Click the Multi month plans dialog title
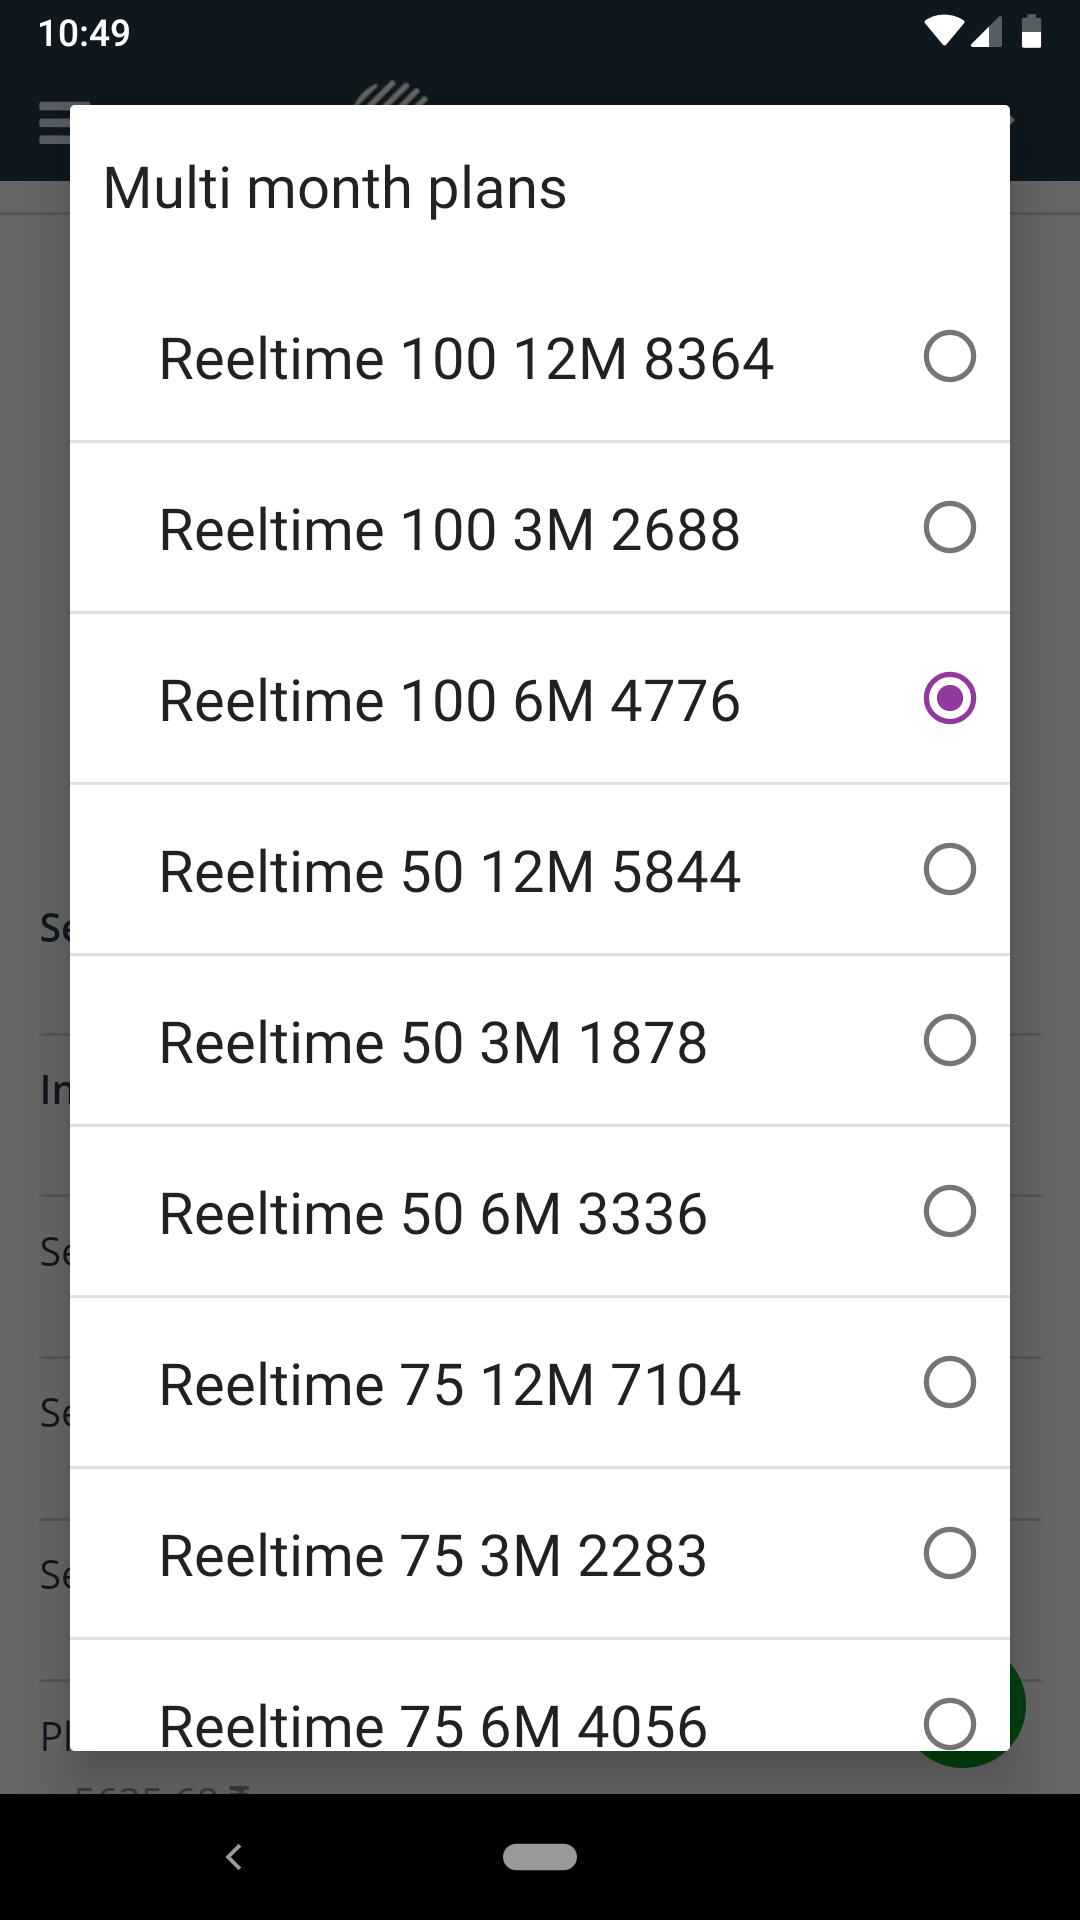 click(x=335, y=188)
